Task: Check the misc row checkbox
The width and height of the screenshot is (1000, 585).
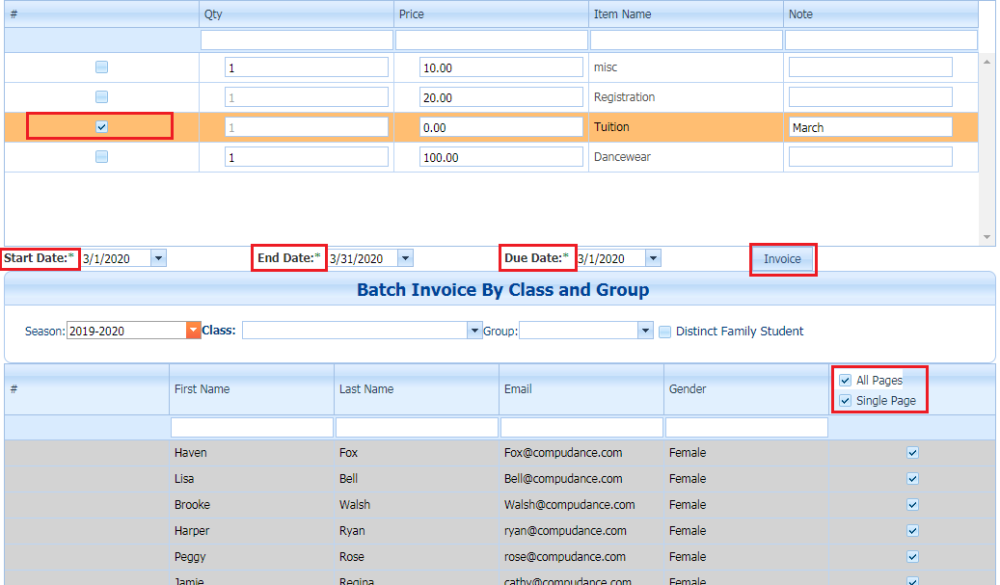Action: 101,67
